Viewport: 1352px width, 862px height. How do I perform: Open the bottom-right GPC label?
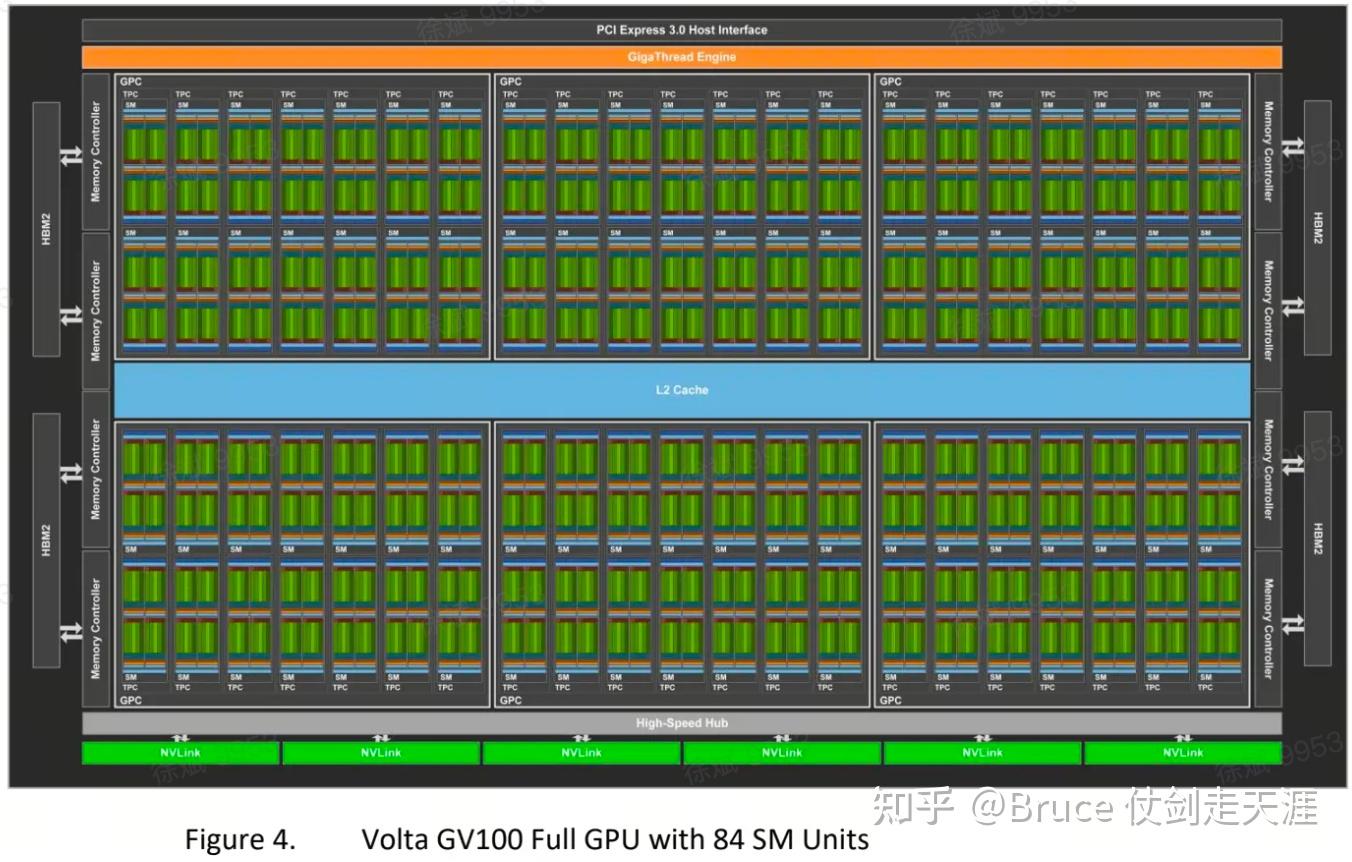click(890, 701)
